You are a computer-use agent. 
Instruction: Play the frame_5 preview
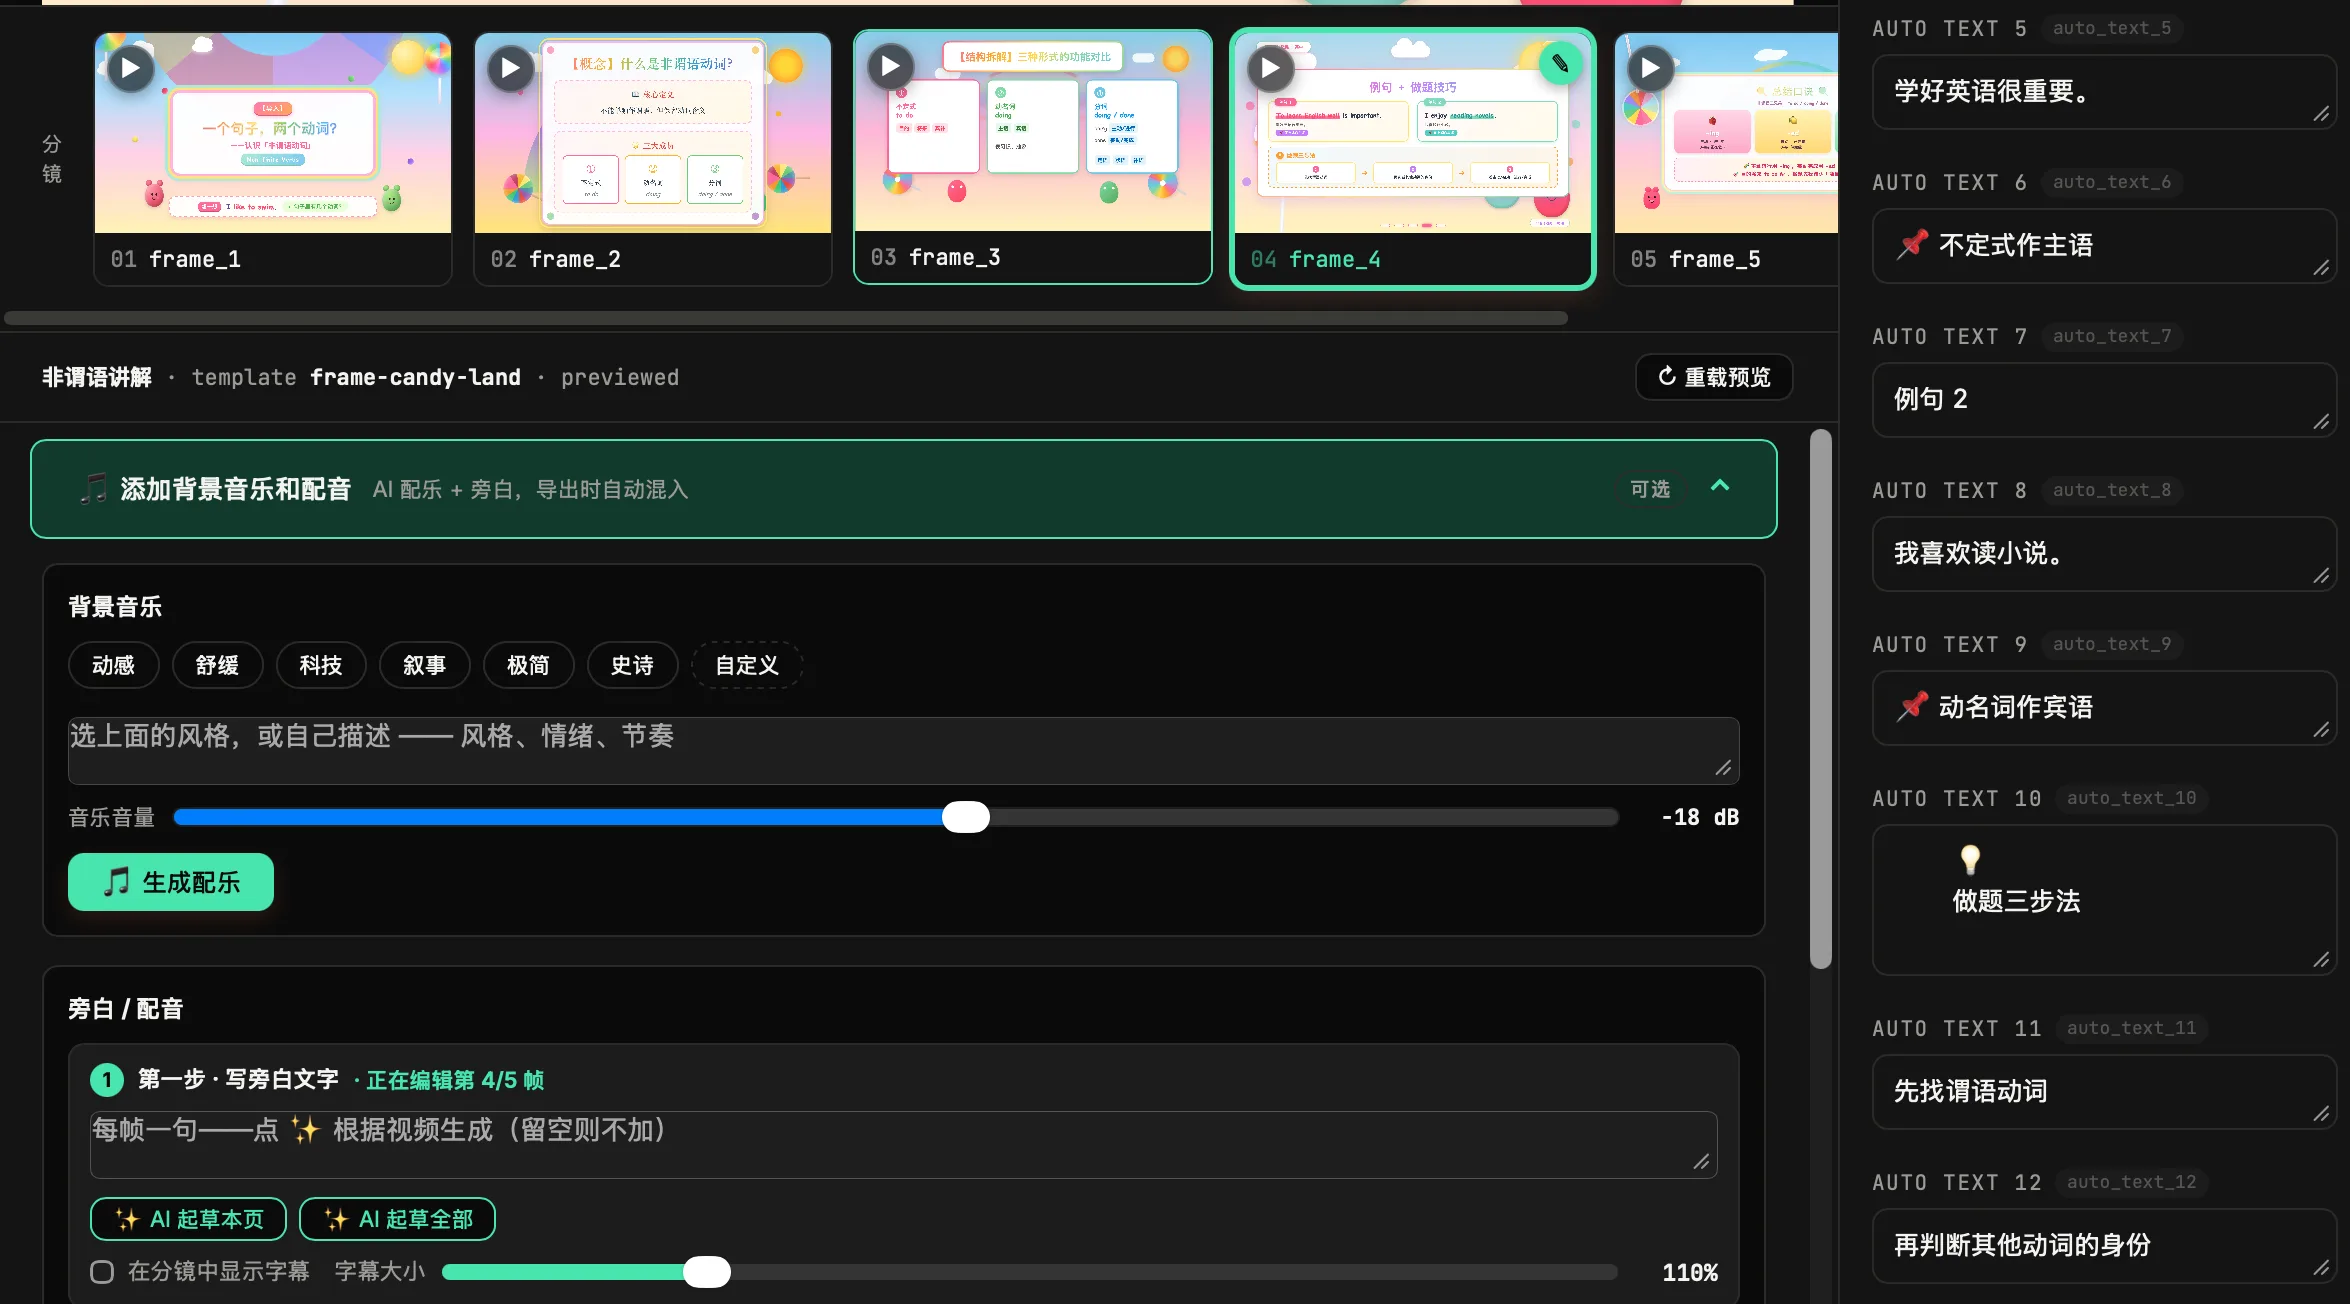click(x=1650, y=68)
